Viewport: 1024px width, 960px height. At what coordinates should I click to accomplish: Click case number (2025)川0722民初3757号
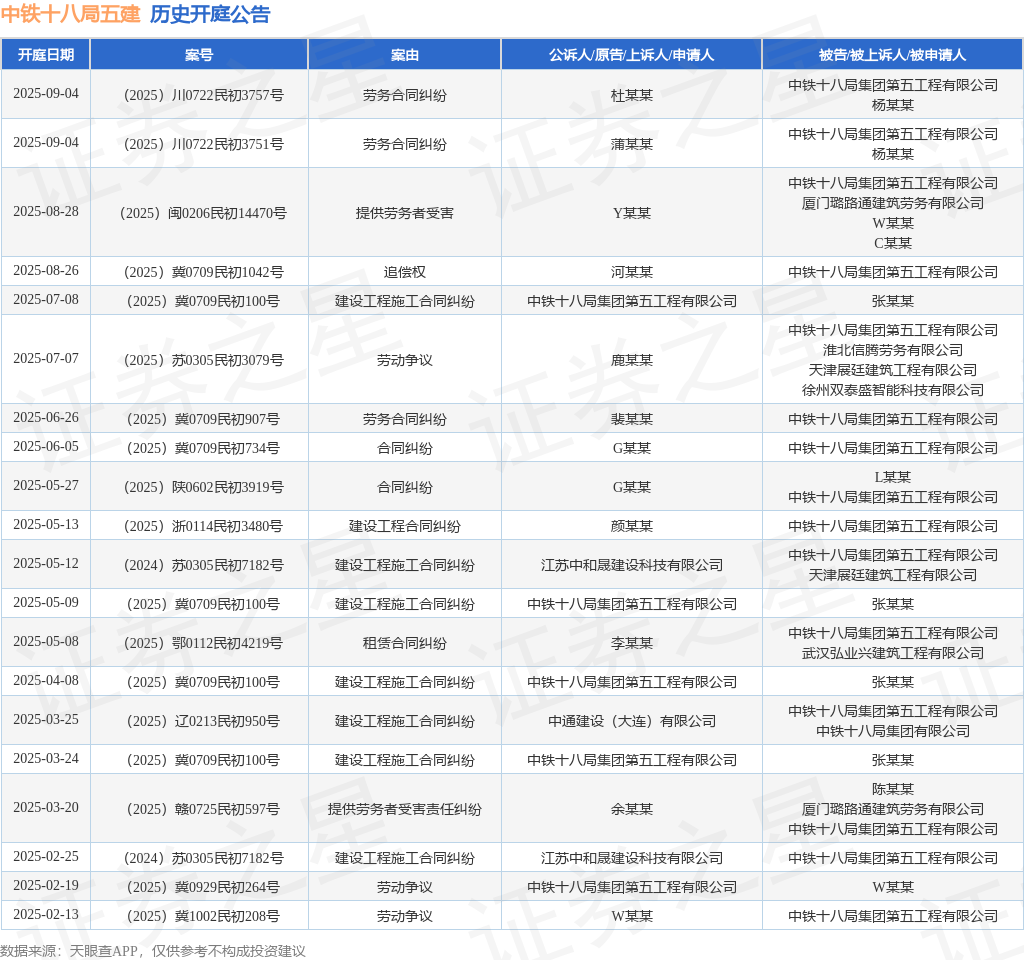203,95
